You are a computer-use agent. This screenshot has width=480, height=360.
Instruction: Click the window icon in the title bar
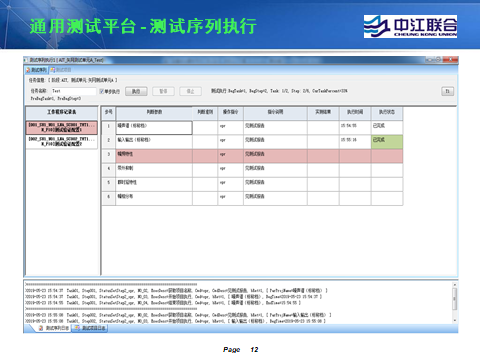click(x=26, y=60)
